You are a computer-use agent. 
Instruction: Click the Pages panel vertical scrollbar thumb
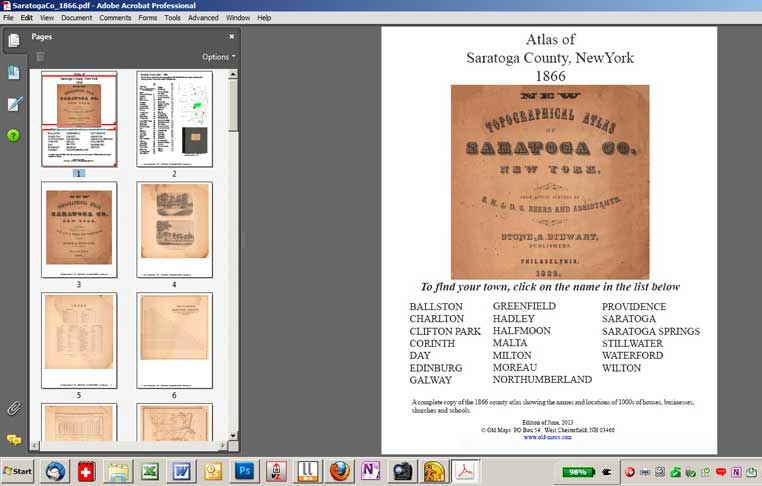[233, 105]
